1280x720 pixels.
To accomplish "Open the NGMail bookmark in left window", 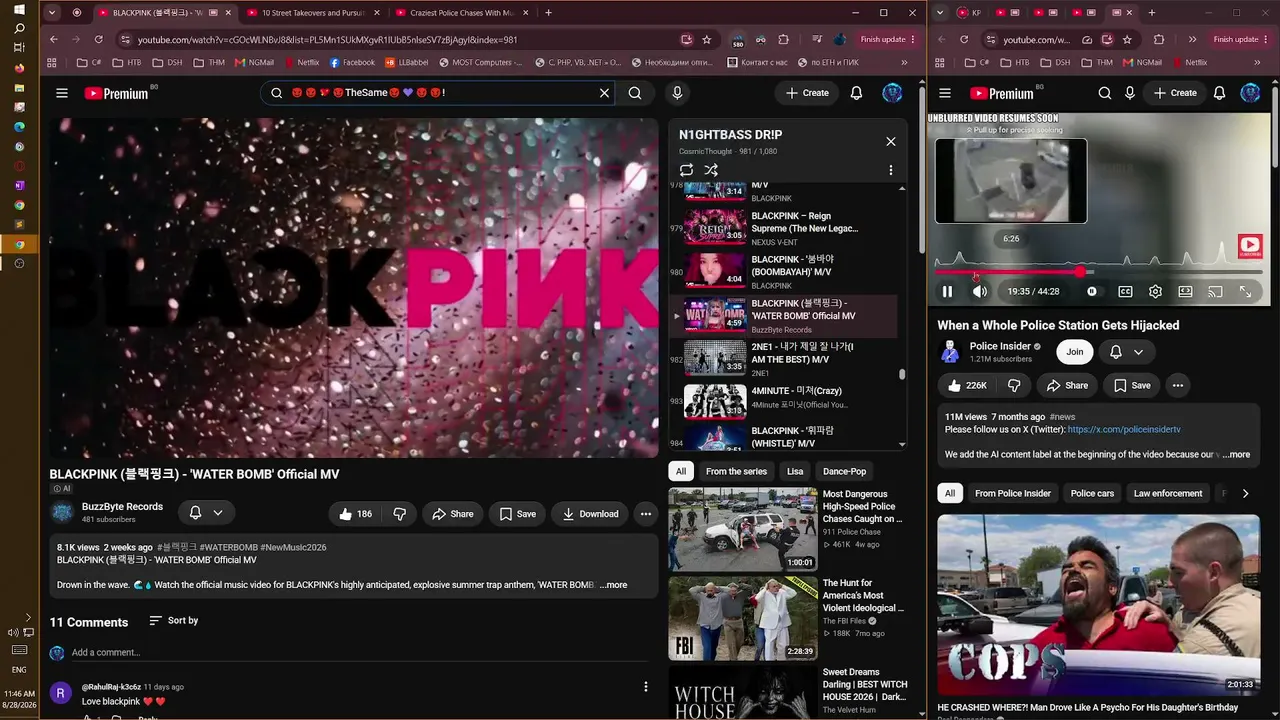I will pos(254,62).
